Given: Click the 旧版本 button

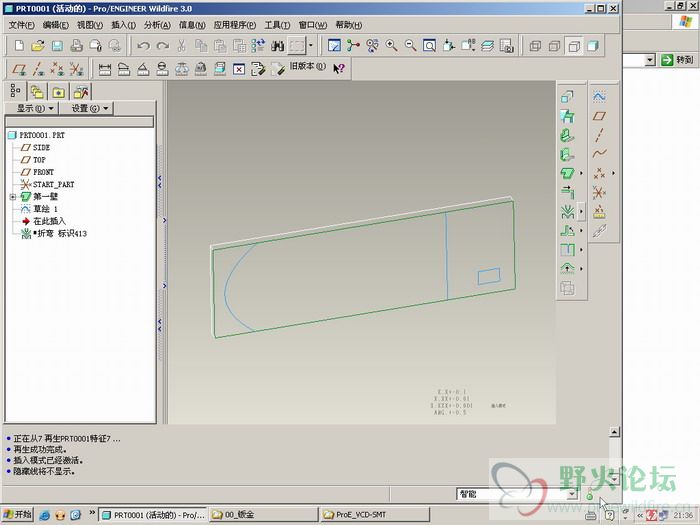Looking at the screenshot, I should (x=307, y=67).
